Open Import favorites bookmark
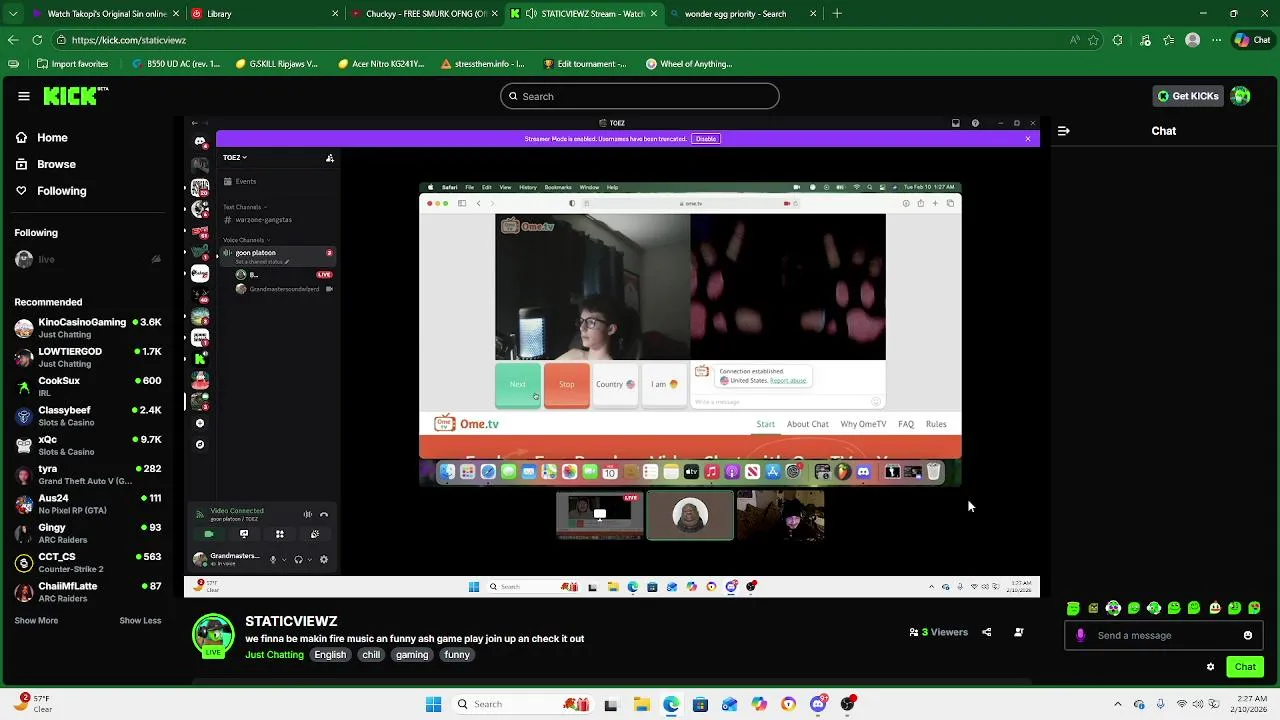1280x720 pixels. tap(72, 64)
